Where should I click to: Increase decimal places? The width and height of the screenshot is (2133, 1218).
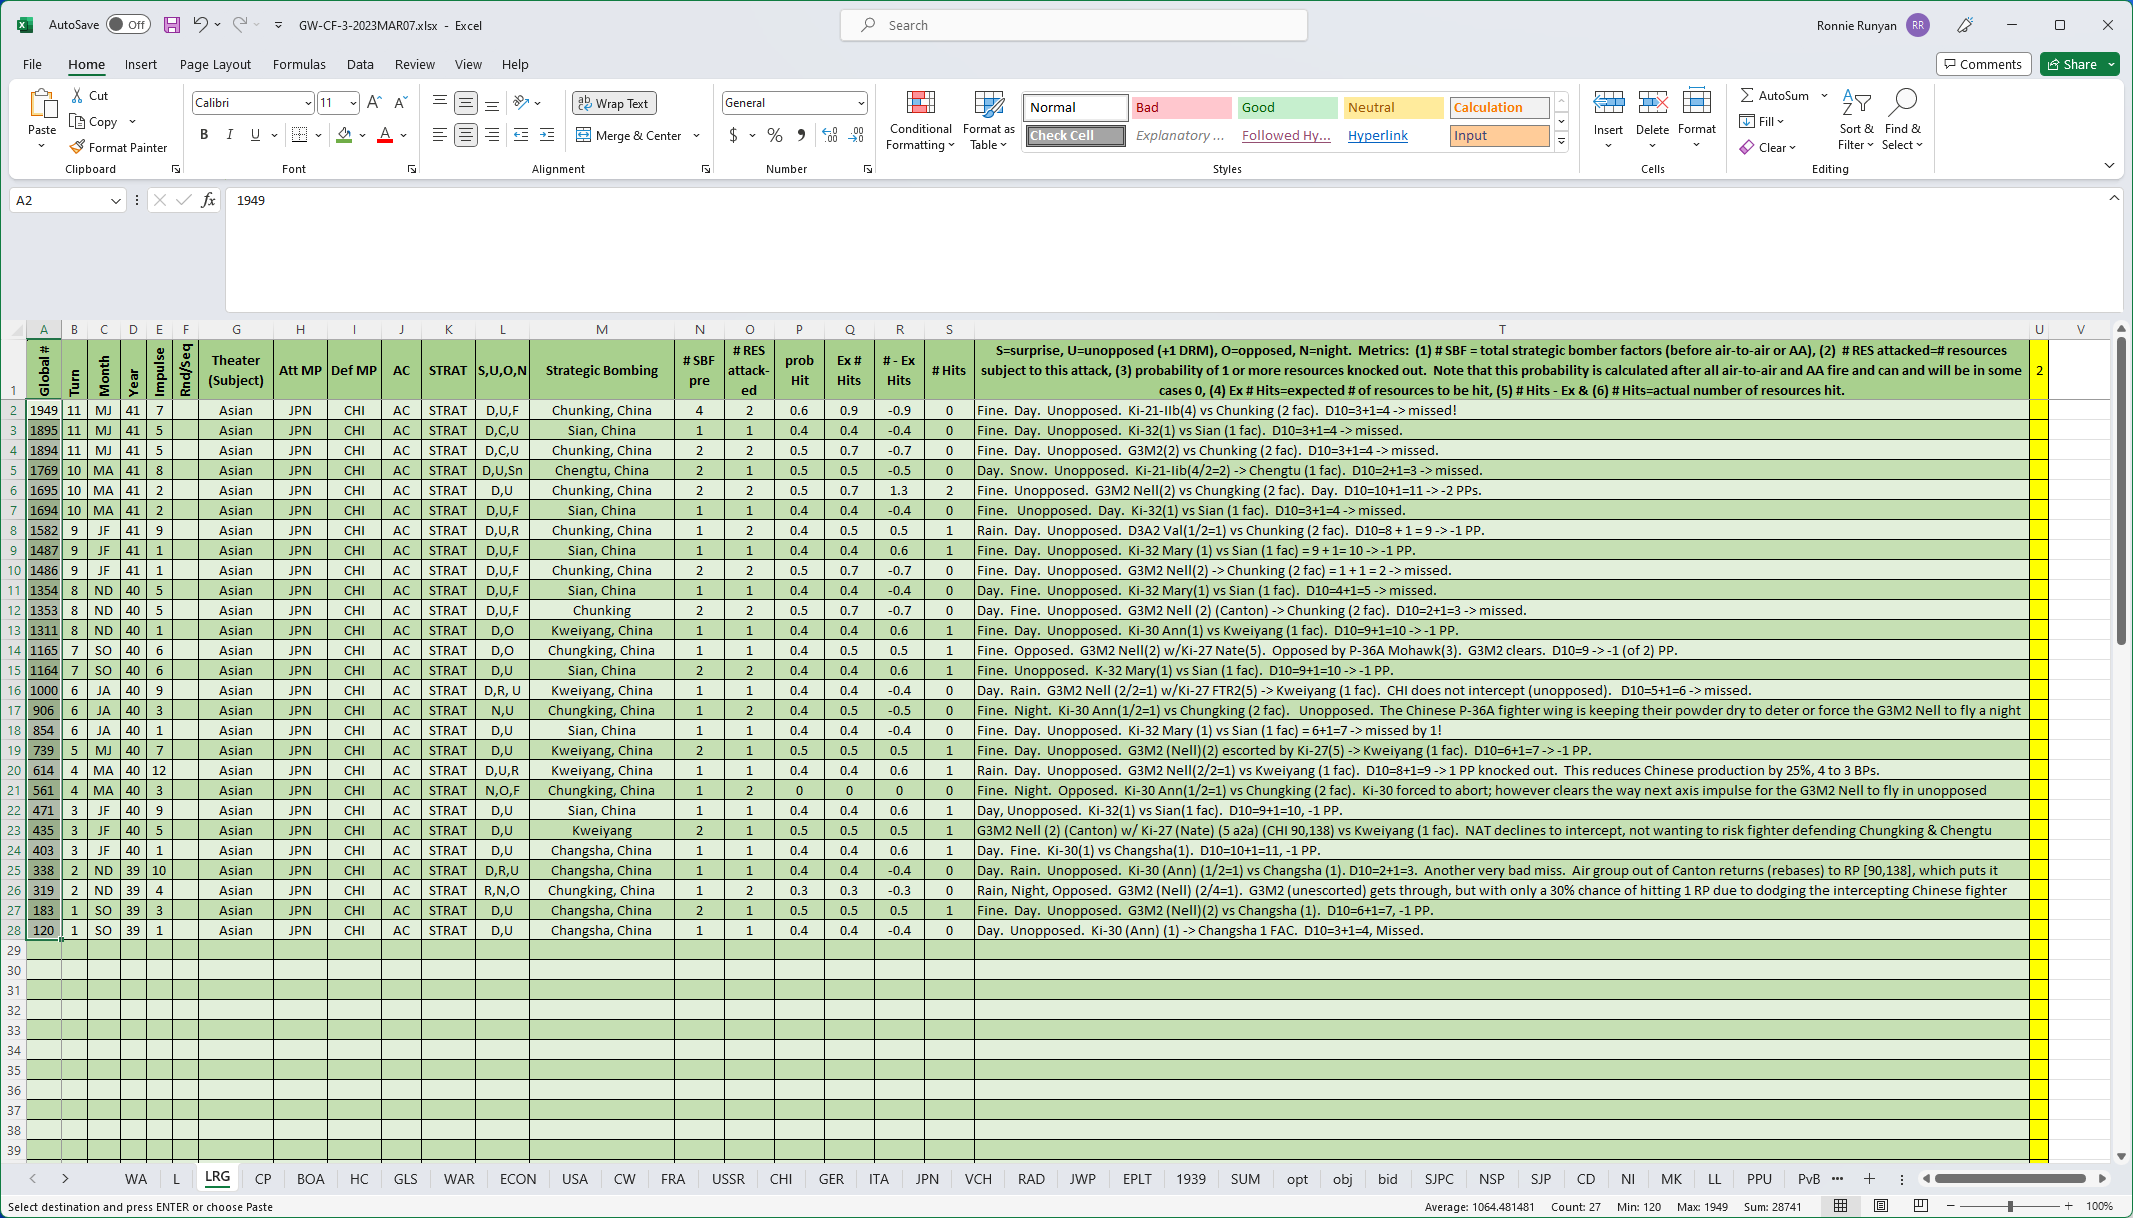[830, 135]
